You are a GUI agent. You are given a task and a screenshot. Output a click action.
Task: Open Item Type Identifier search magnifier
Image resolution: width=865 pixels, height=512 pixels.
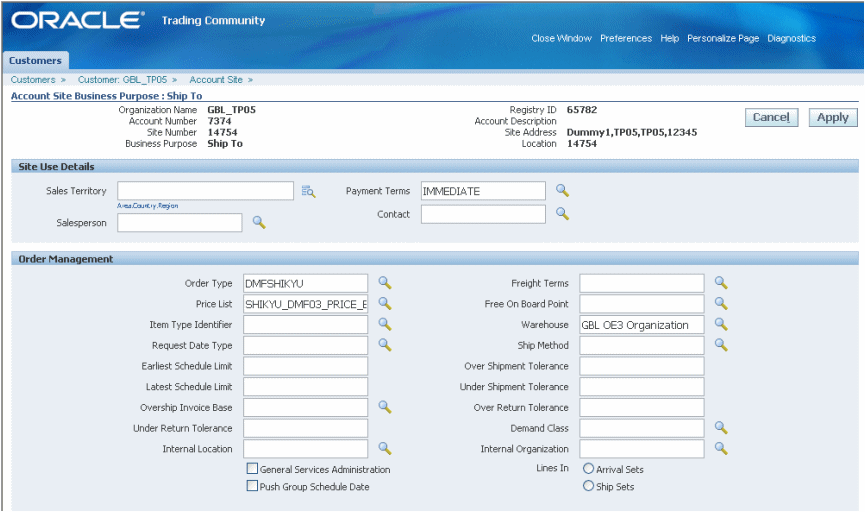[385, 324]
